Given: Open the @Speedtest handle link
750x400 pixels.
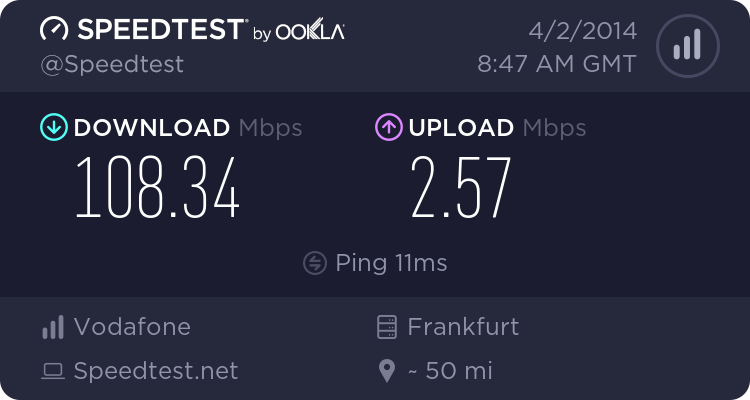Looking at the screenshot, I should click(x=111, y=64).
